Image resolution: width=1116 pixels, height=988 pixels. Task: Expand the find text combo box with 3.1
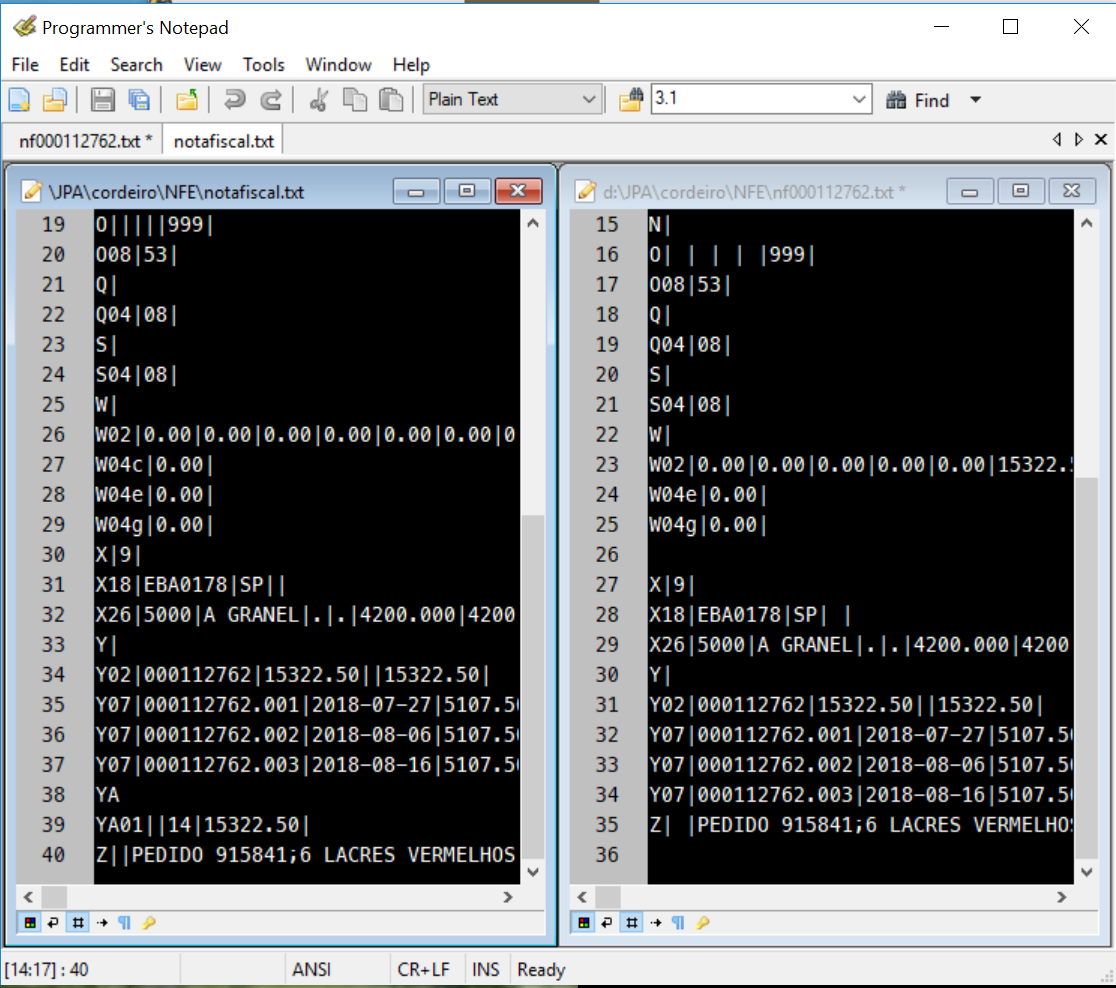[x=860, y=100]
